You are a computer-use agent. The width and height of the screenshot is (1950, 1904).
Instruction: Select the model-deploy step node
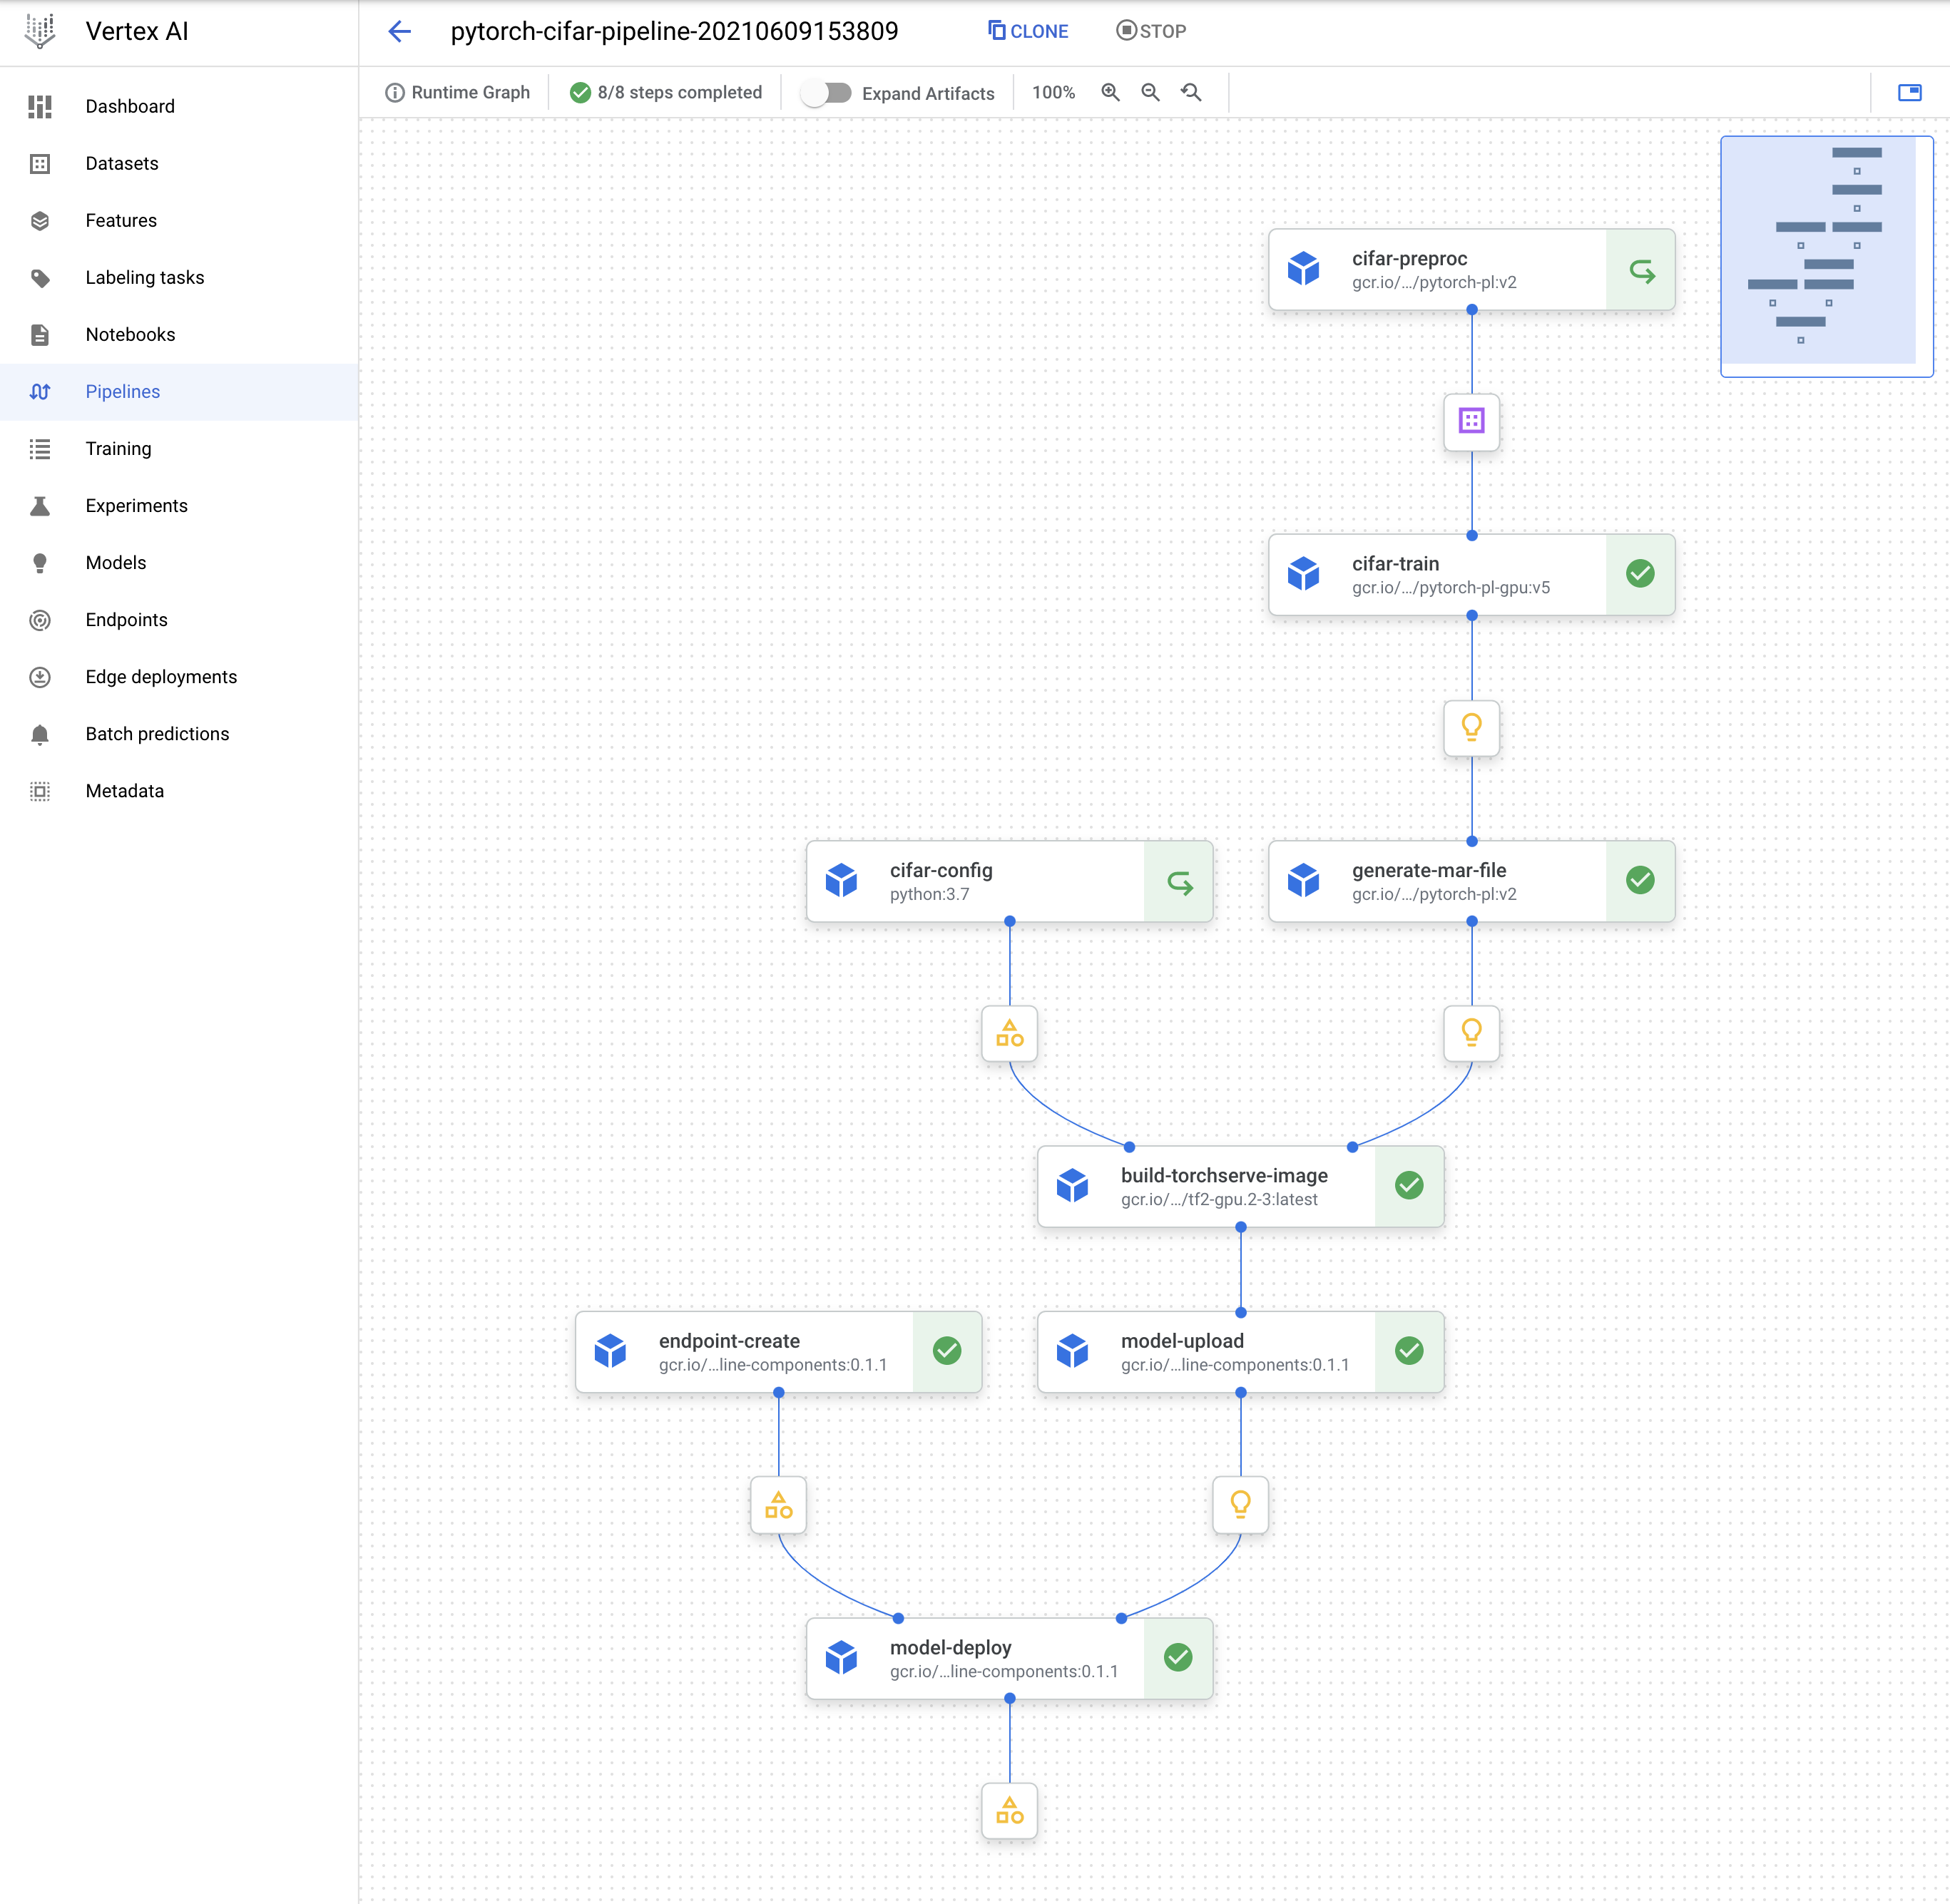pyautogui.click(x=1009, y=1658)
